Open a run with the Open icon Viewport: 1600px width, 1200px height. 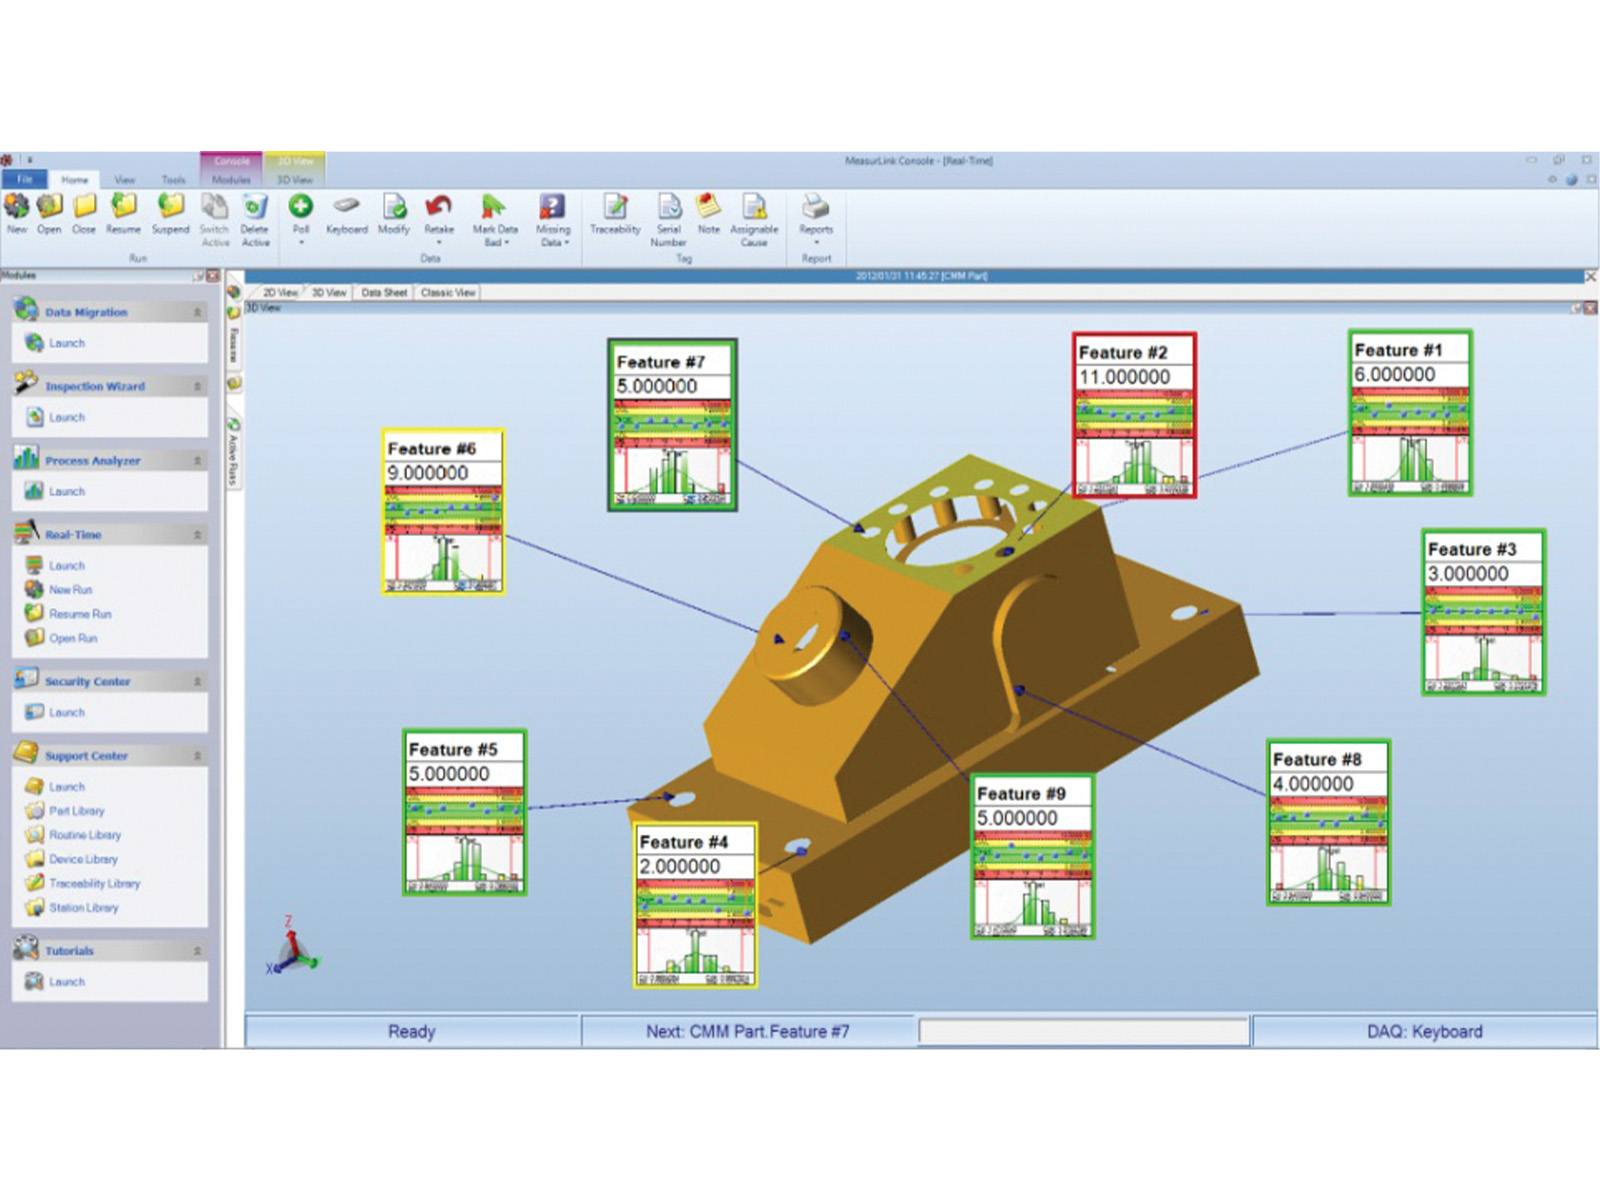(49, 207)
